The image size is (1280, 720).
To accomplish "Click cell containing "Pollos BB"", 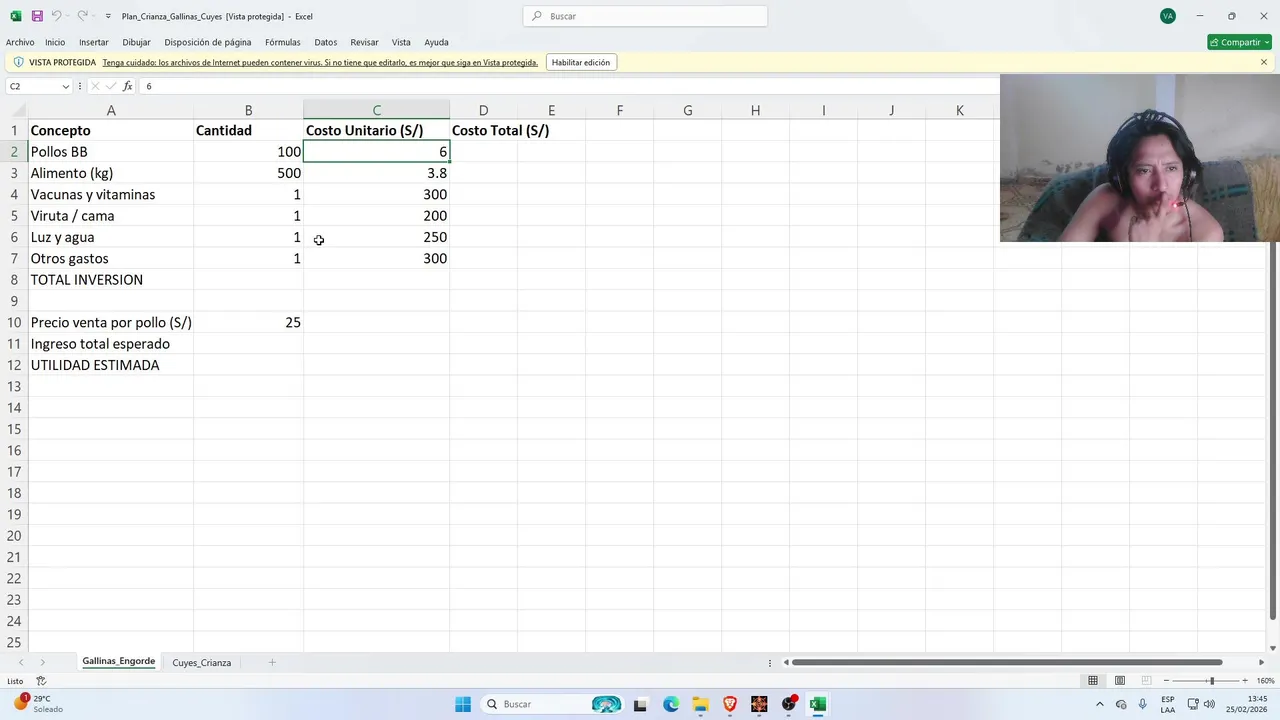I will point(111,152).
